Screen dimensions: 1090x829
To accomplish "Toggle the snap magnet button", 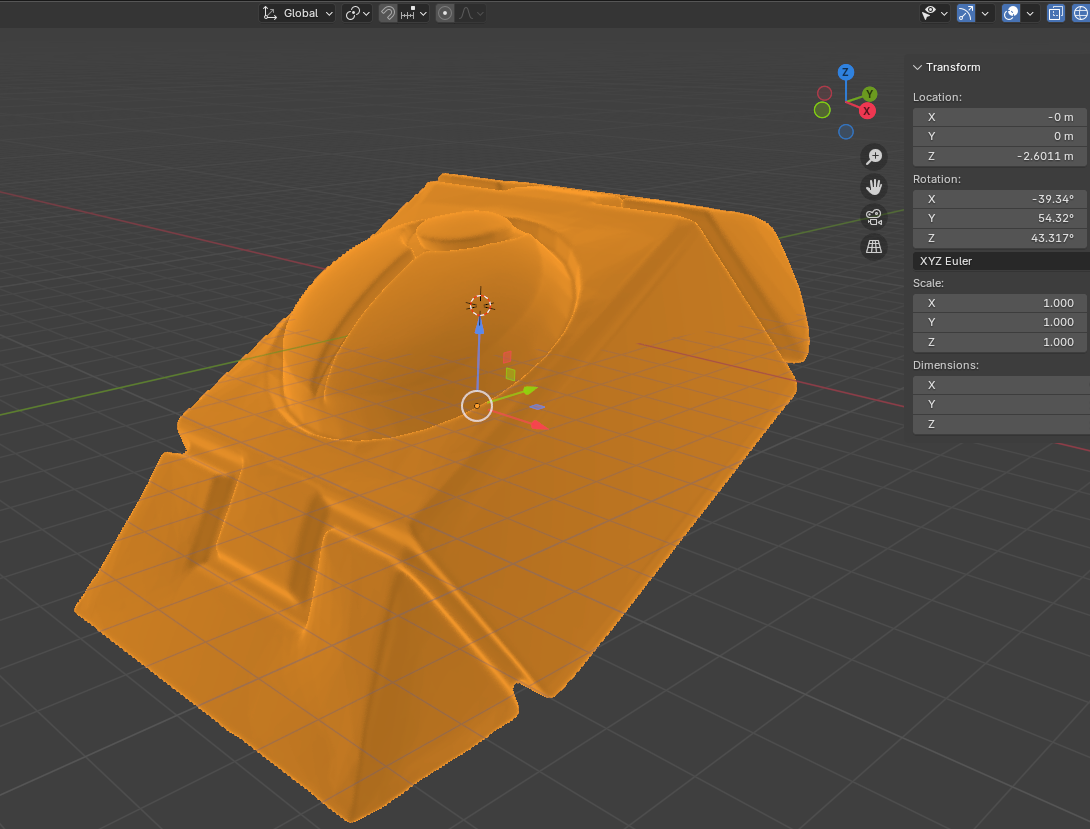I will [x=388, y=13].
